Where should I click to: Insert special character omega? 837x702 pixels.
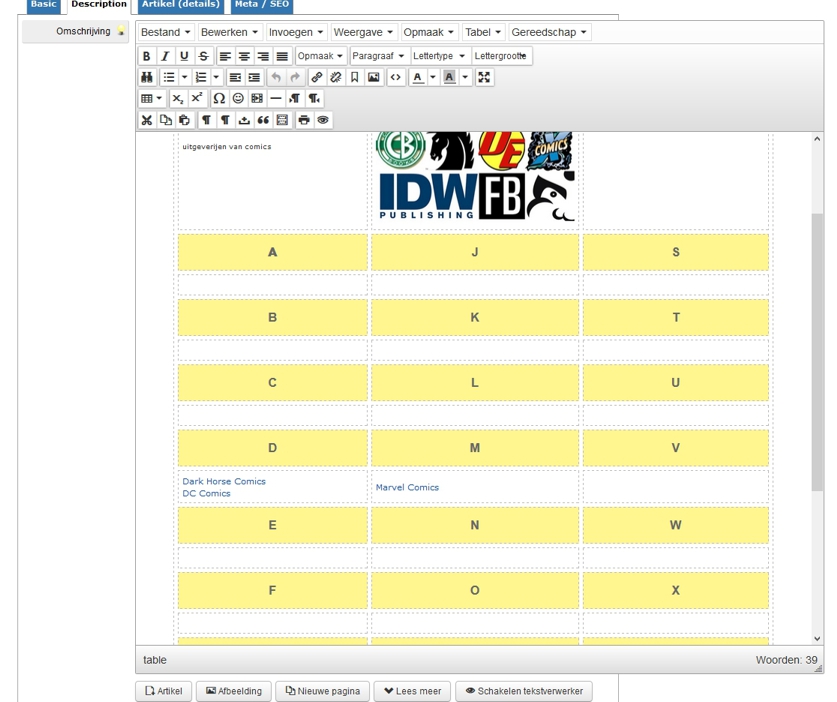219,98
